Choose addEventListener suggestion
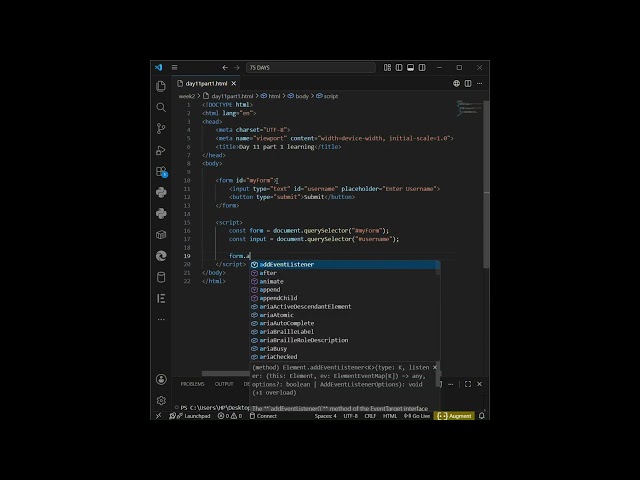 [343, 264]
